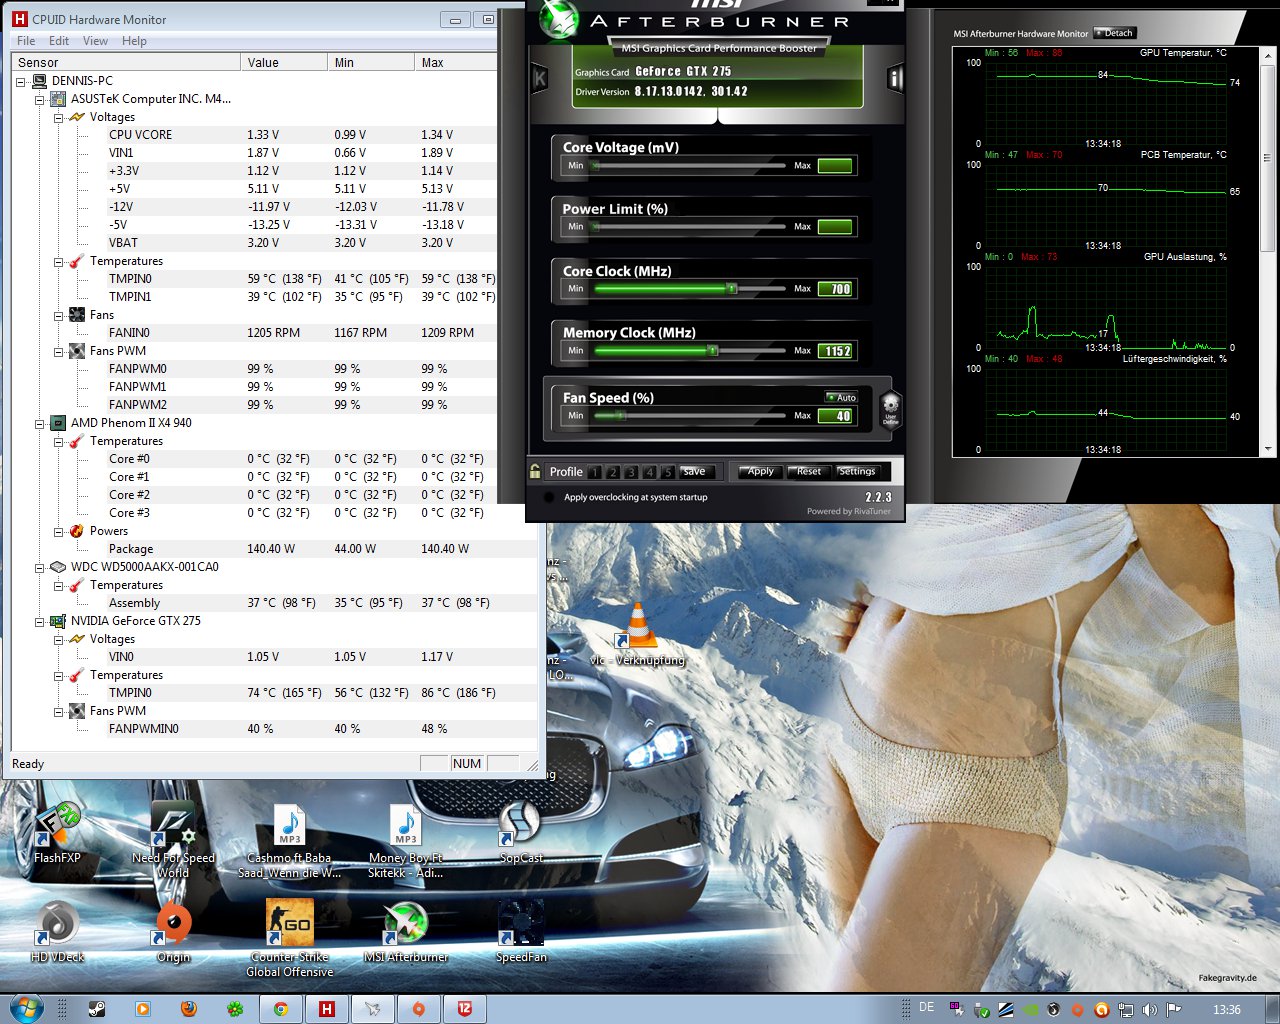The width and height of the screenshot is (1280, 1024).
Task: Click the Action Center flag tray icon
Action: coord(1174,1009)
